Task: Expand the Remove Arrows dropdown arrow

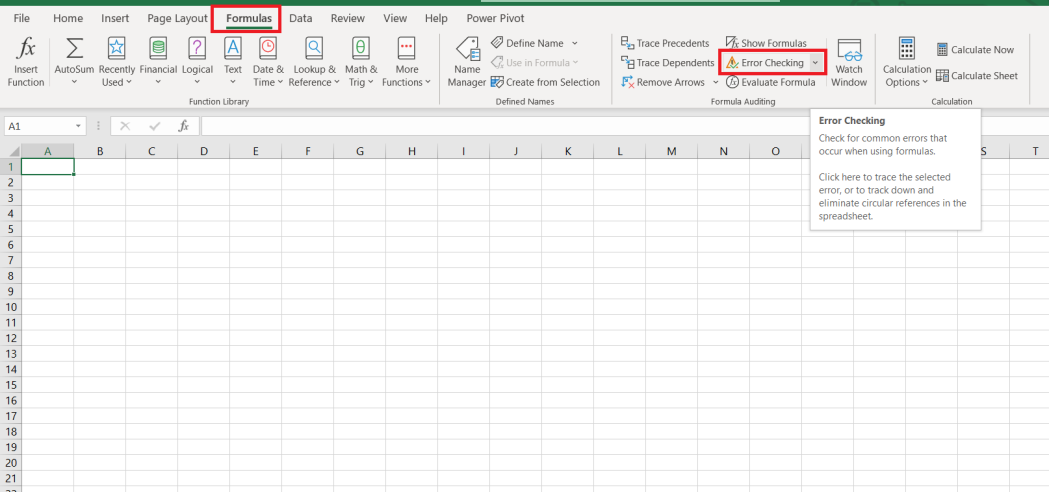Action: coord(715,82)
